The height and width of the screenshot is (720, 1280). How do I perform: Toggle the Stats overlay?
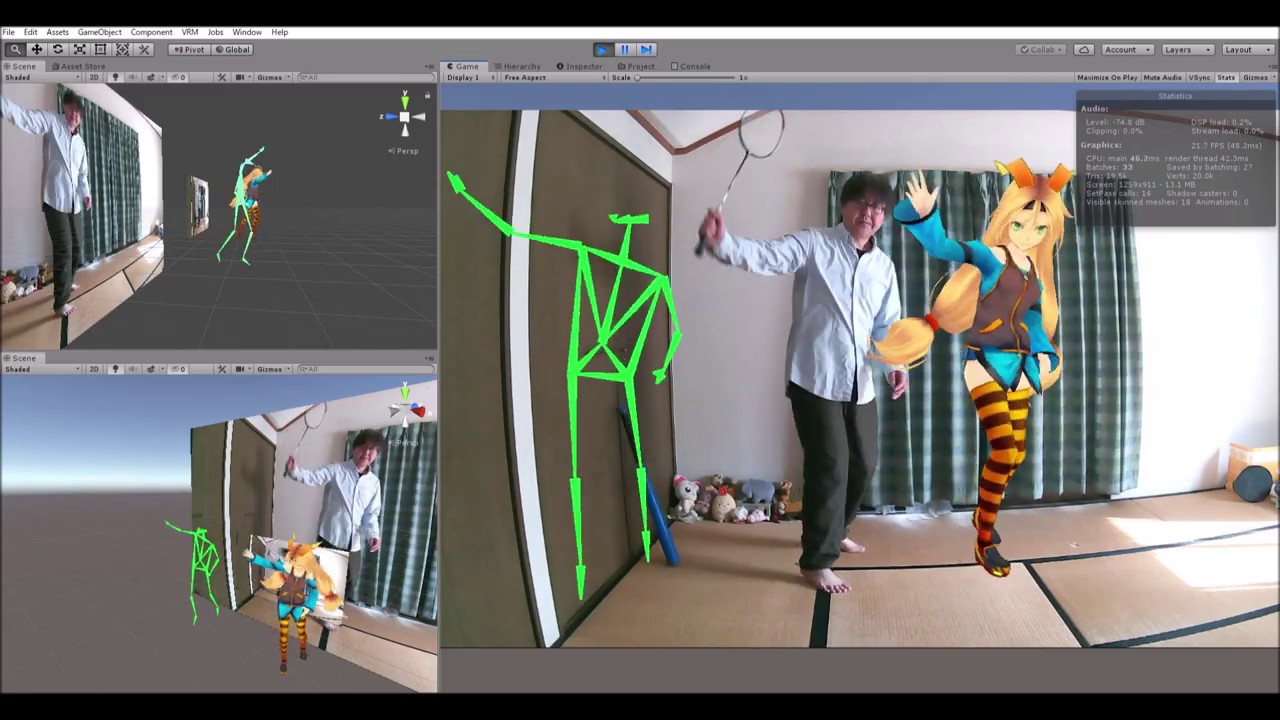pyautogui.click(x=1226, y=77)
